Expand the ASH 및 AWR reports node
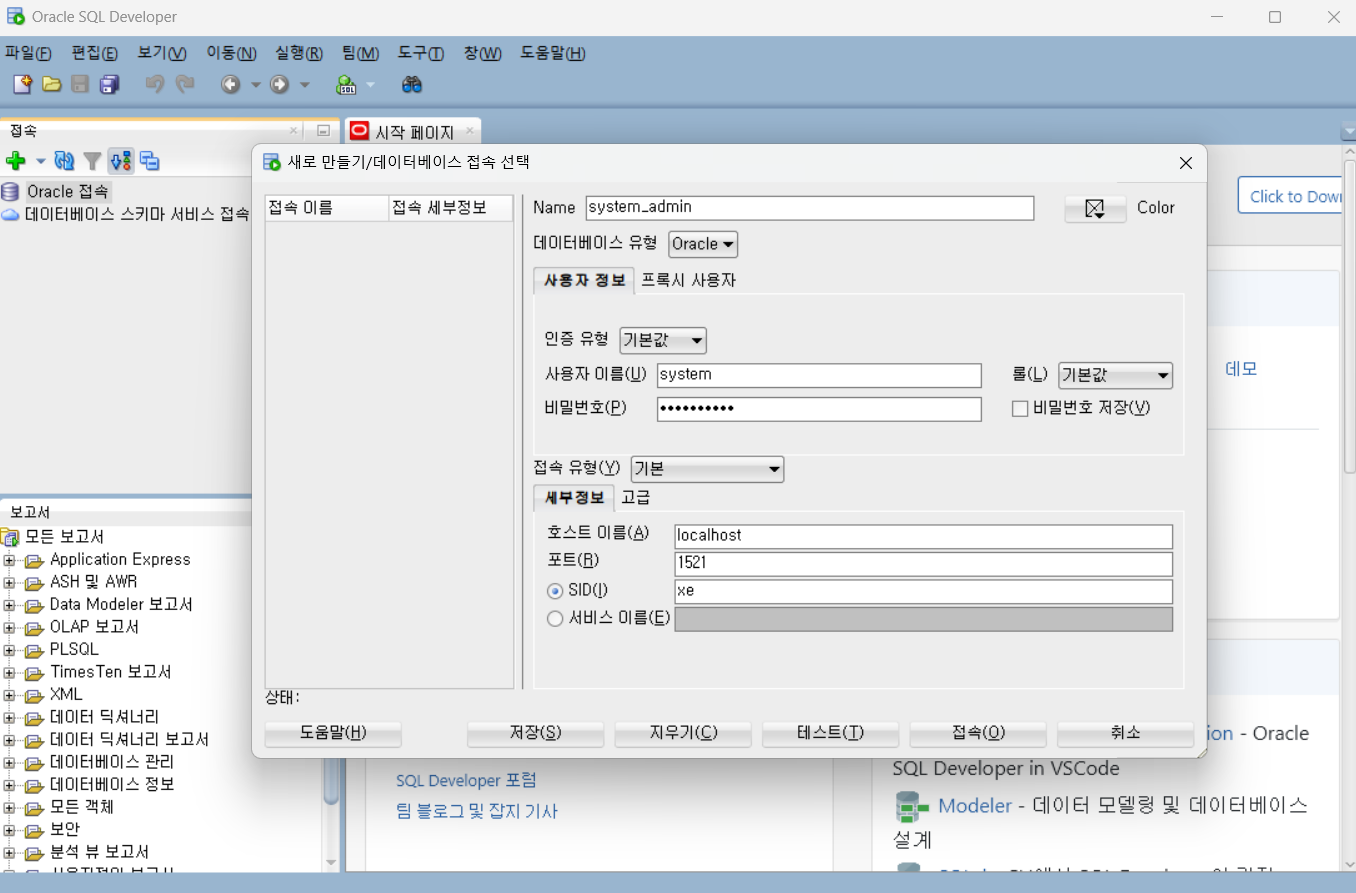Image resolution: width=1356 pixels, height=893 pixels. point(9,582)
